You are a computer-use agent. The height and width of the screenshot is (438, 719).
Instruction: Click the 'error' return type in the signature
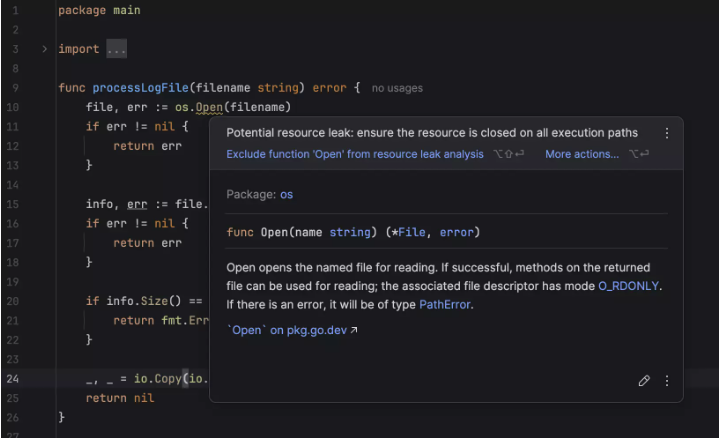tap(329, 88)
